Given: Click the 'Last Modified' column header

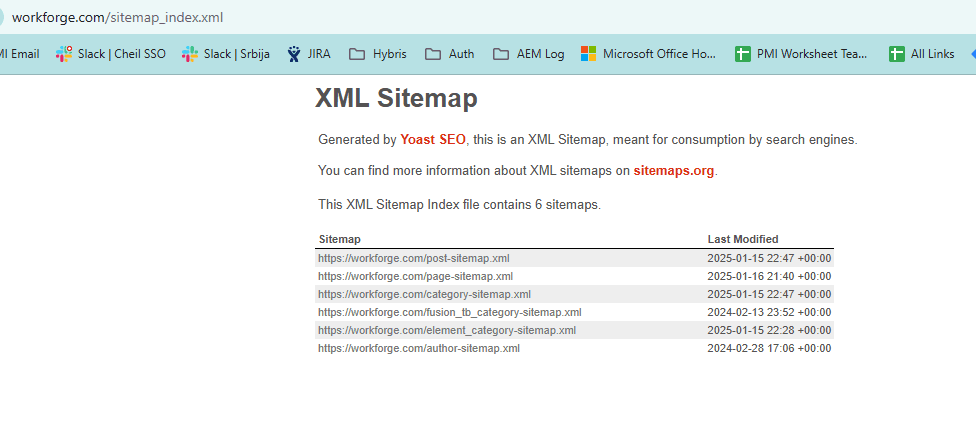Looking at the screenshot, I should [x=743, y=240].
